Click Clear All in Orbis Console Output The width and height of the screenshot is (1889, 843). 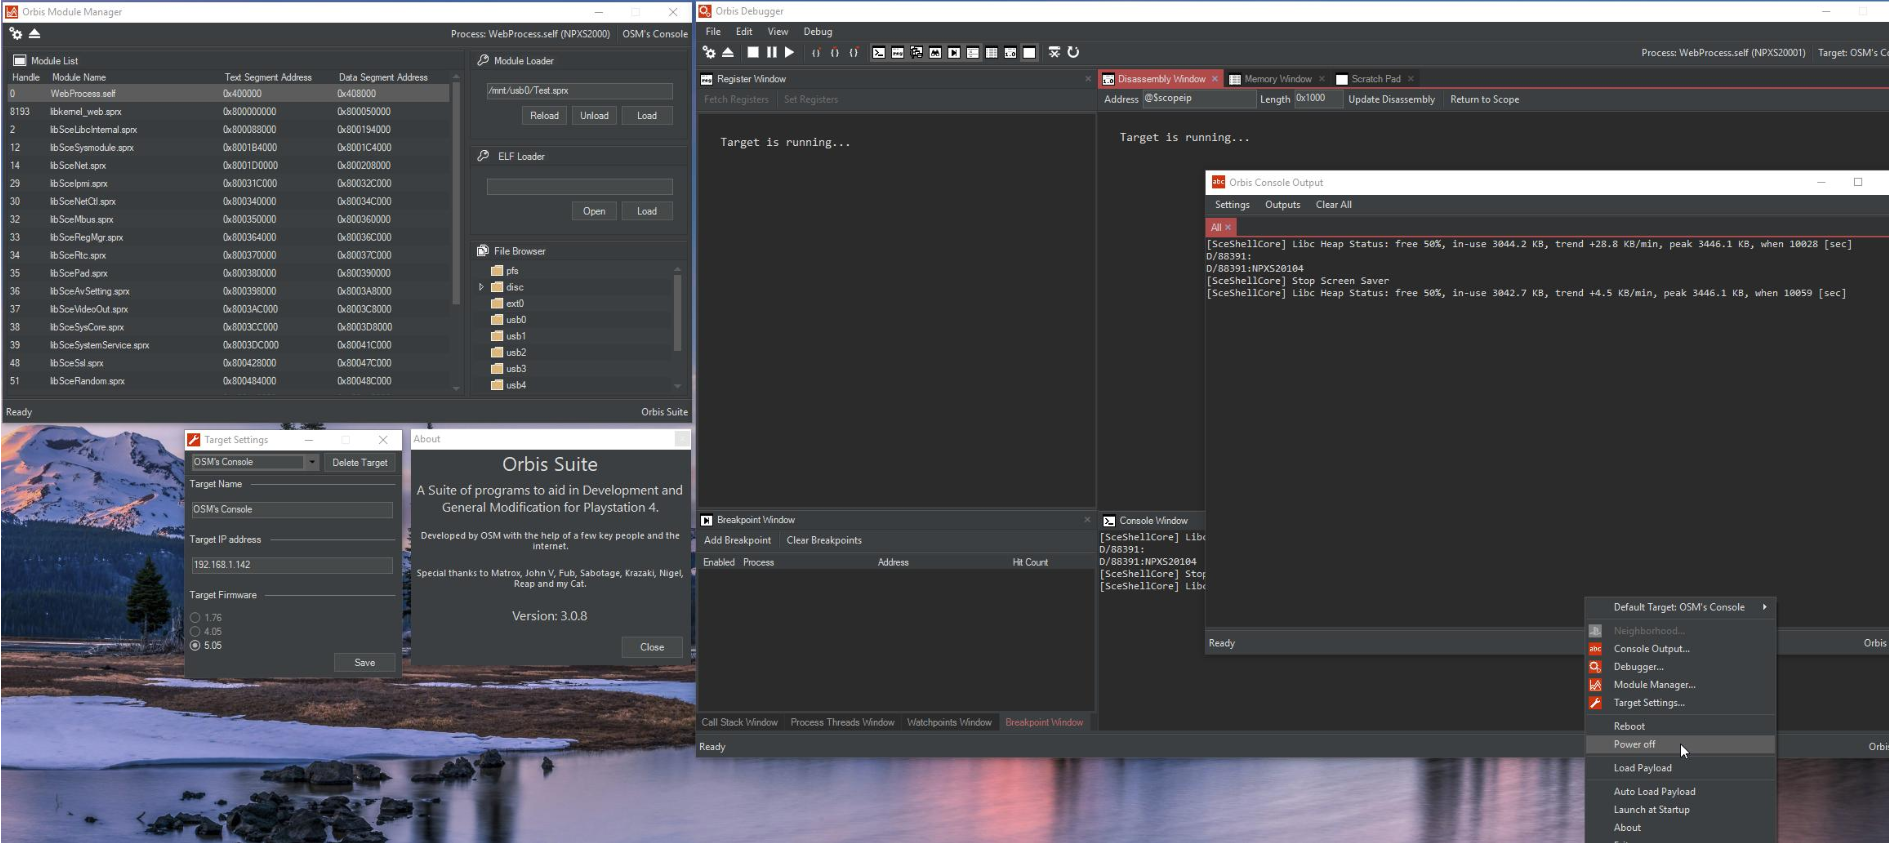tap(1333, 205)
